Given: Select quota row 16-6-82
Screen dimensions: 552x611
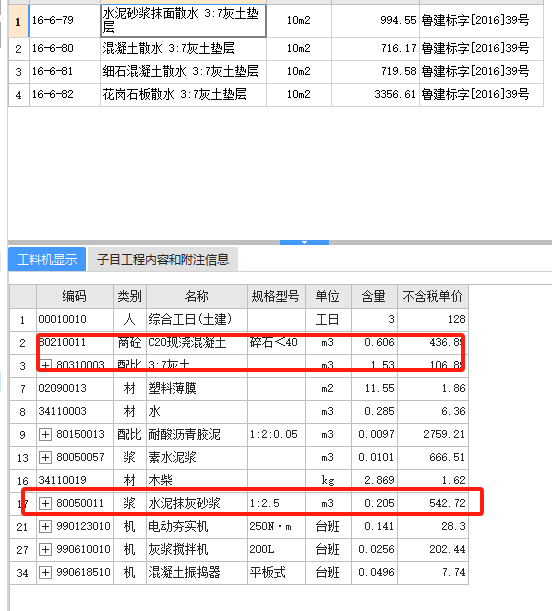Looking at the screenshot, I should pyautogui.click(x=276, y=95).
